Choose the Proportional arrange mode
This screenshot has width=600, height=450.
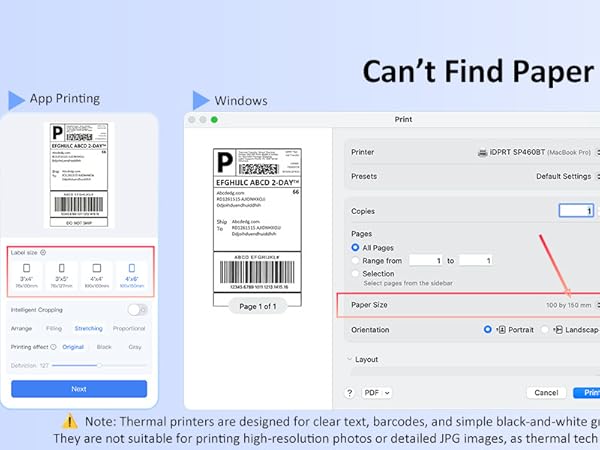pos(129,328)
